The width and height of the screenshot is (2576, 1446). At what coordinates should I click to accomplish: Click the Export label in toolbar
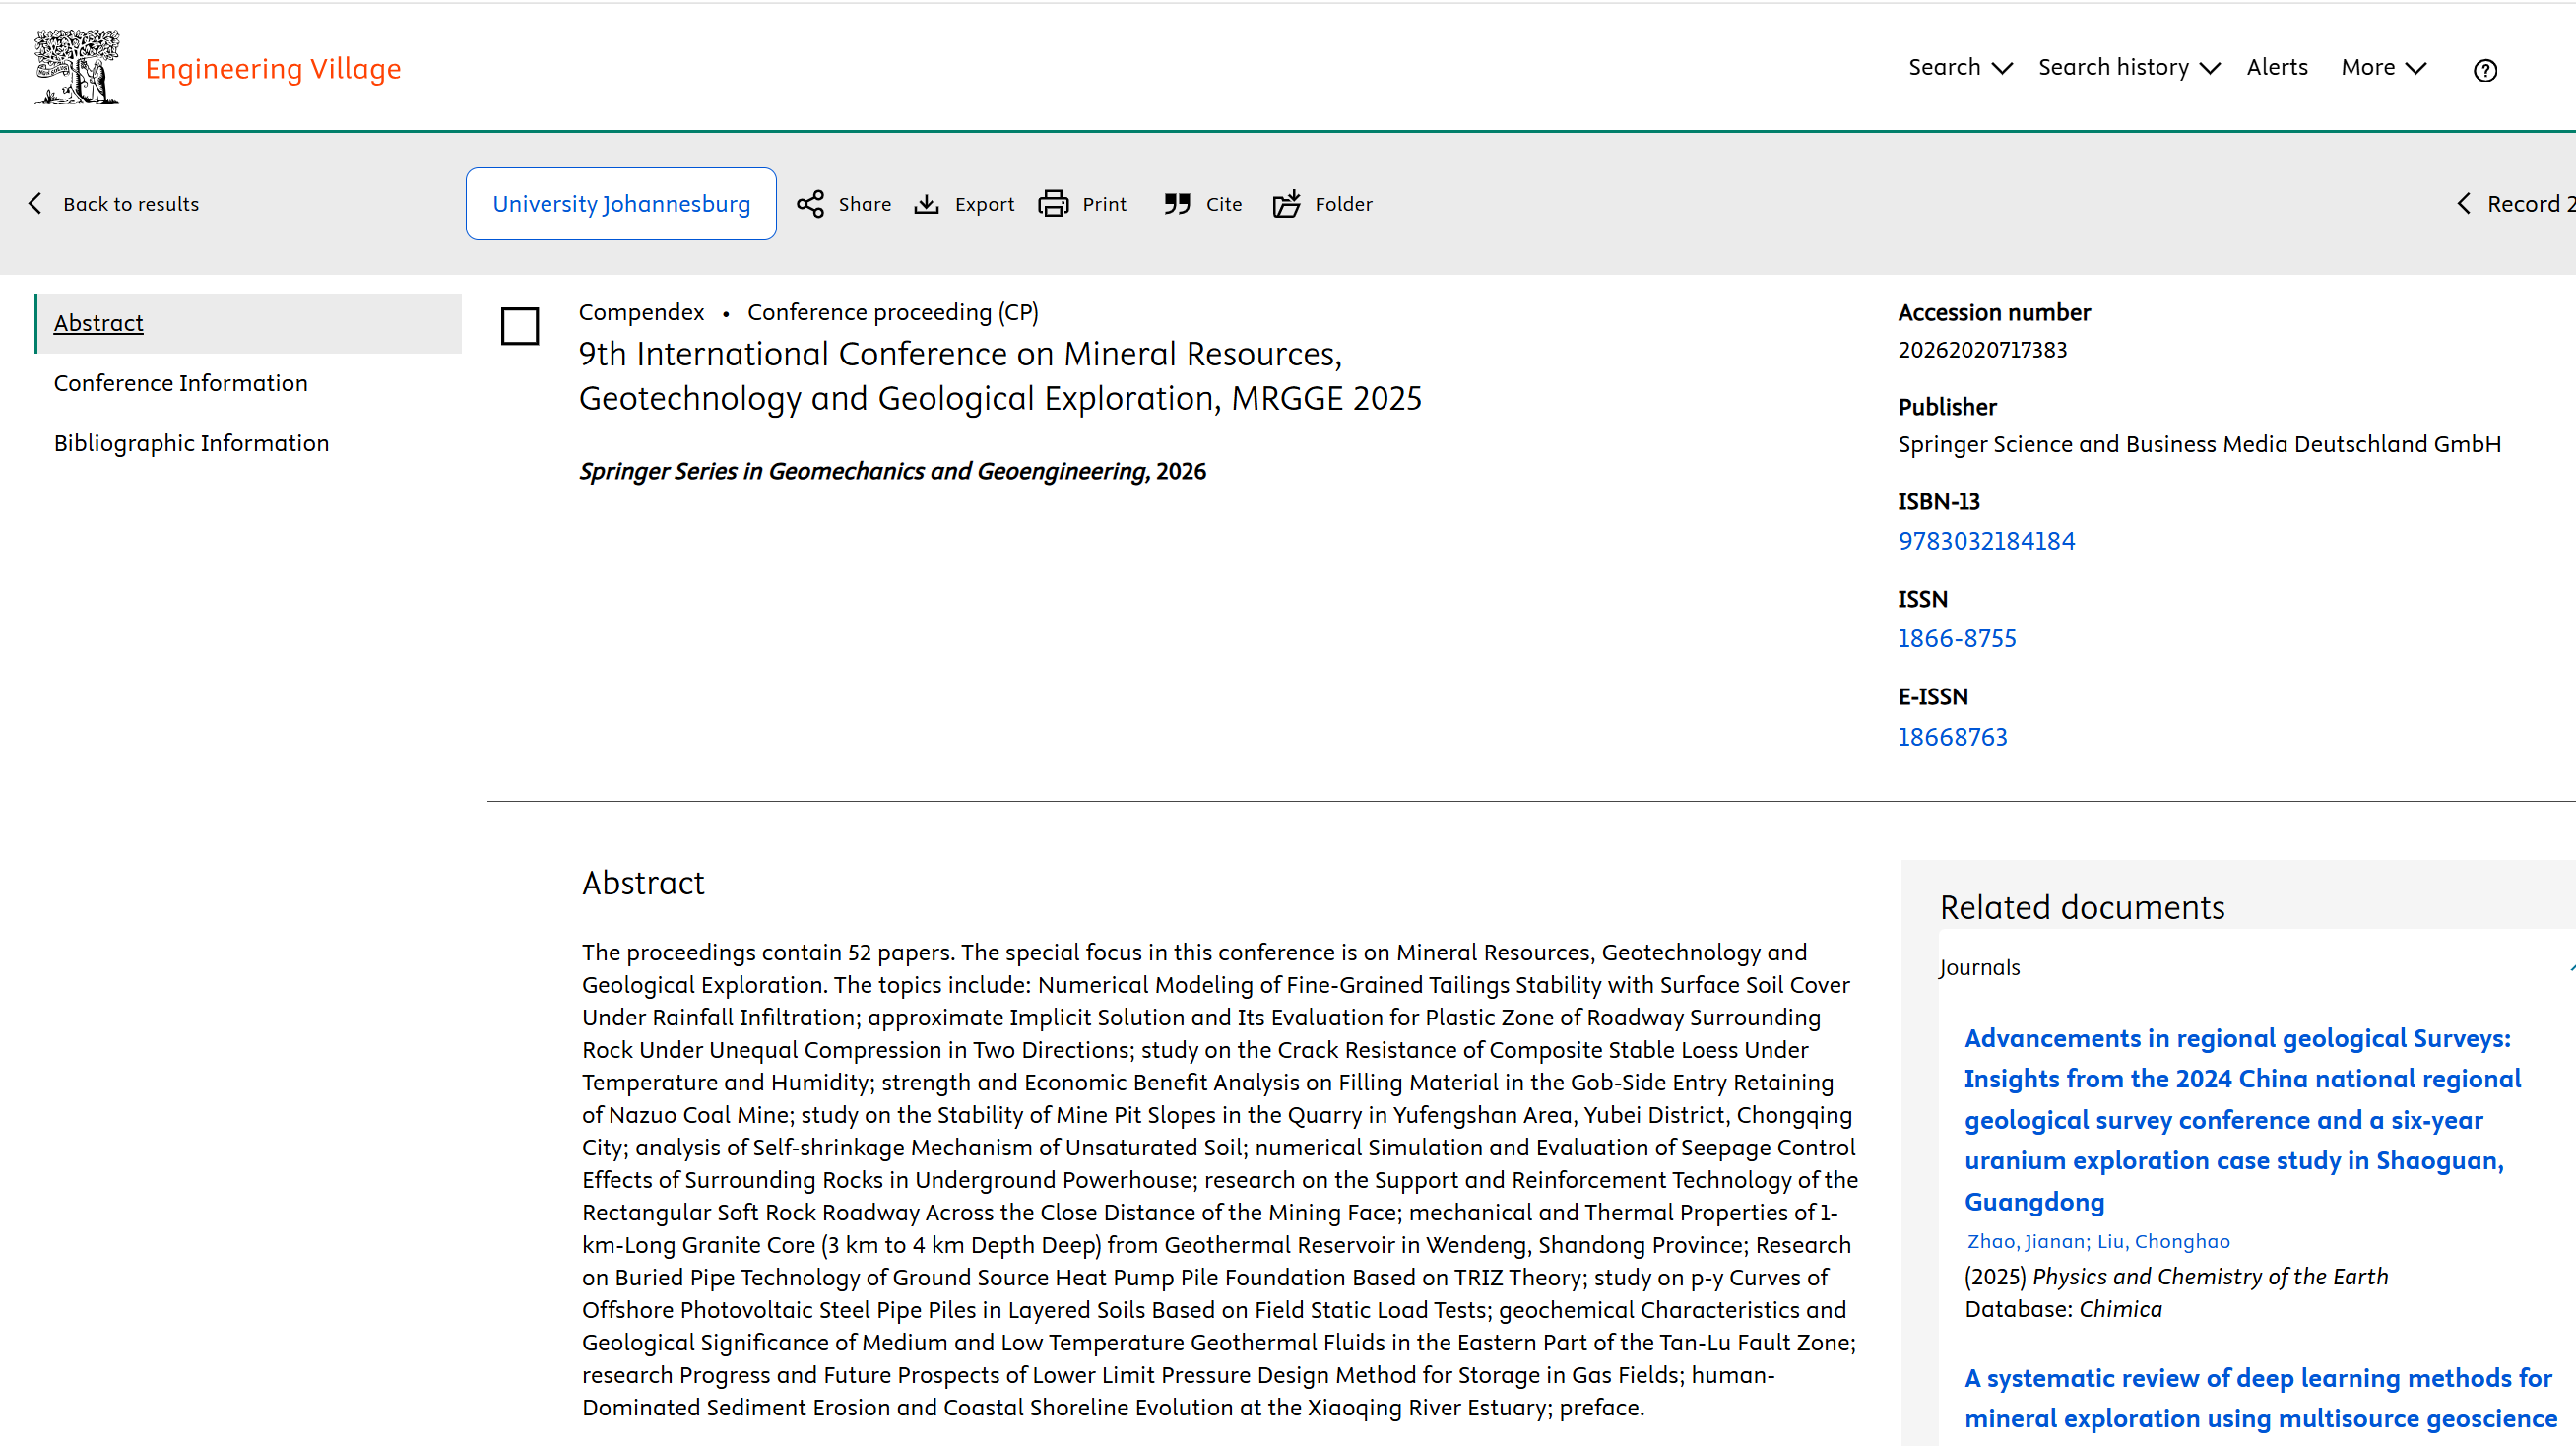pyautogui.click(x=984, y=204)
